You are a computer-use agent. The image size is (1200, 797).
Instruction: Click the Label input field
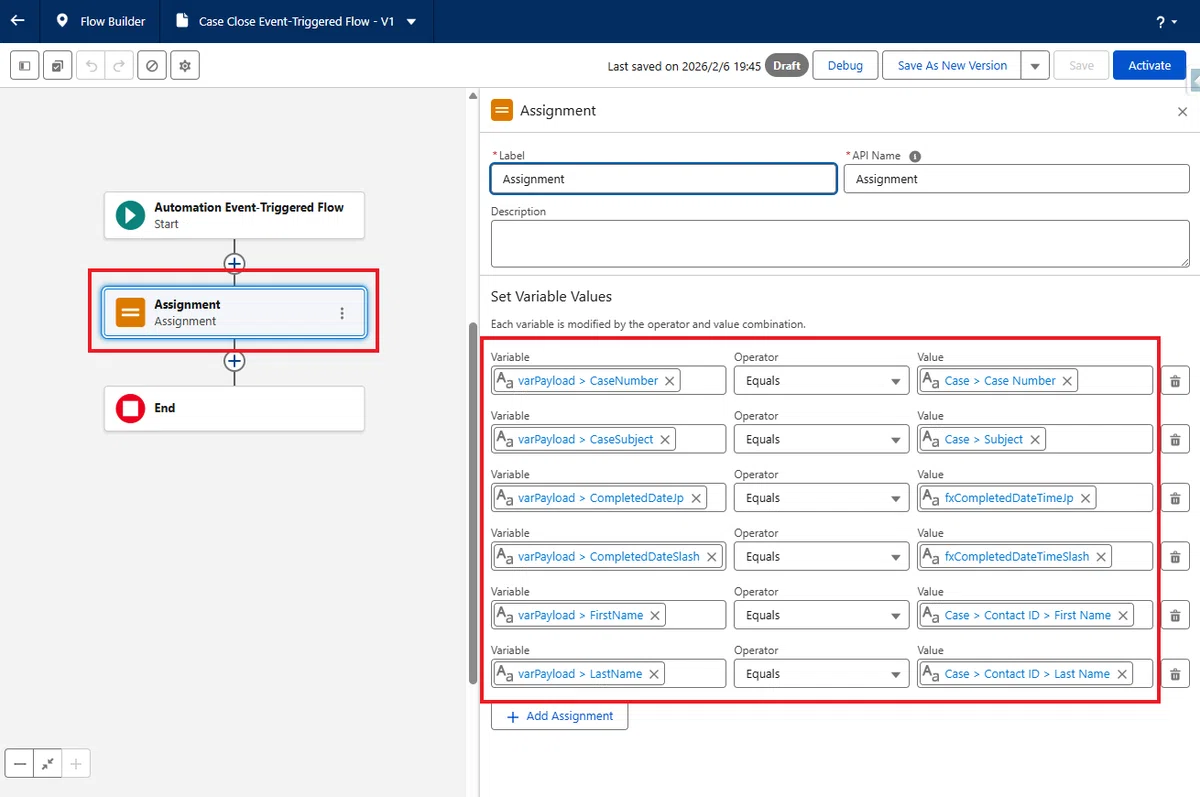(x=664, y=179)
